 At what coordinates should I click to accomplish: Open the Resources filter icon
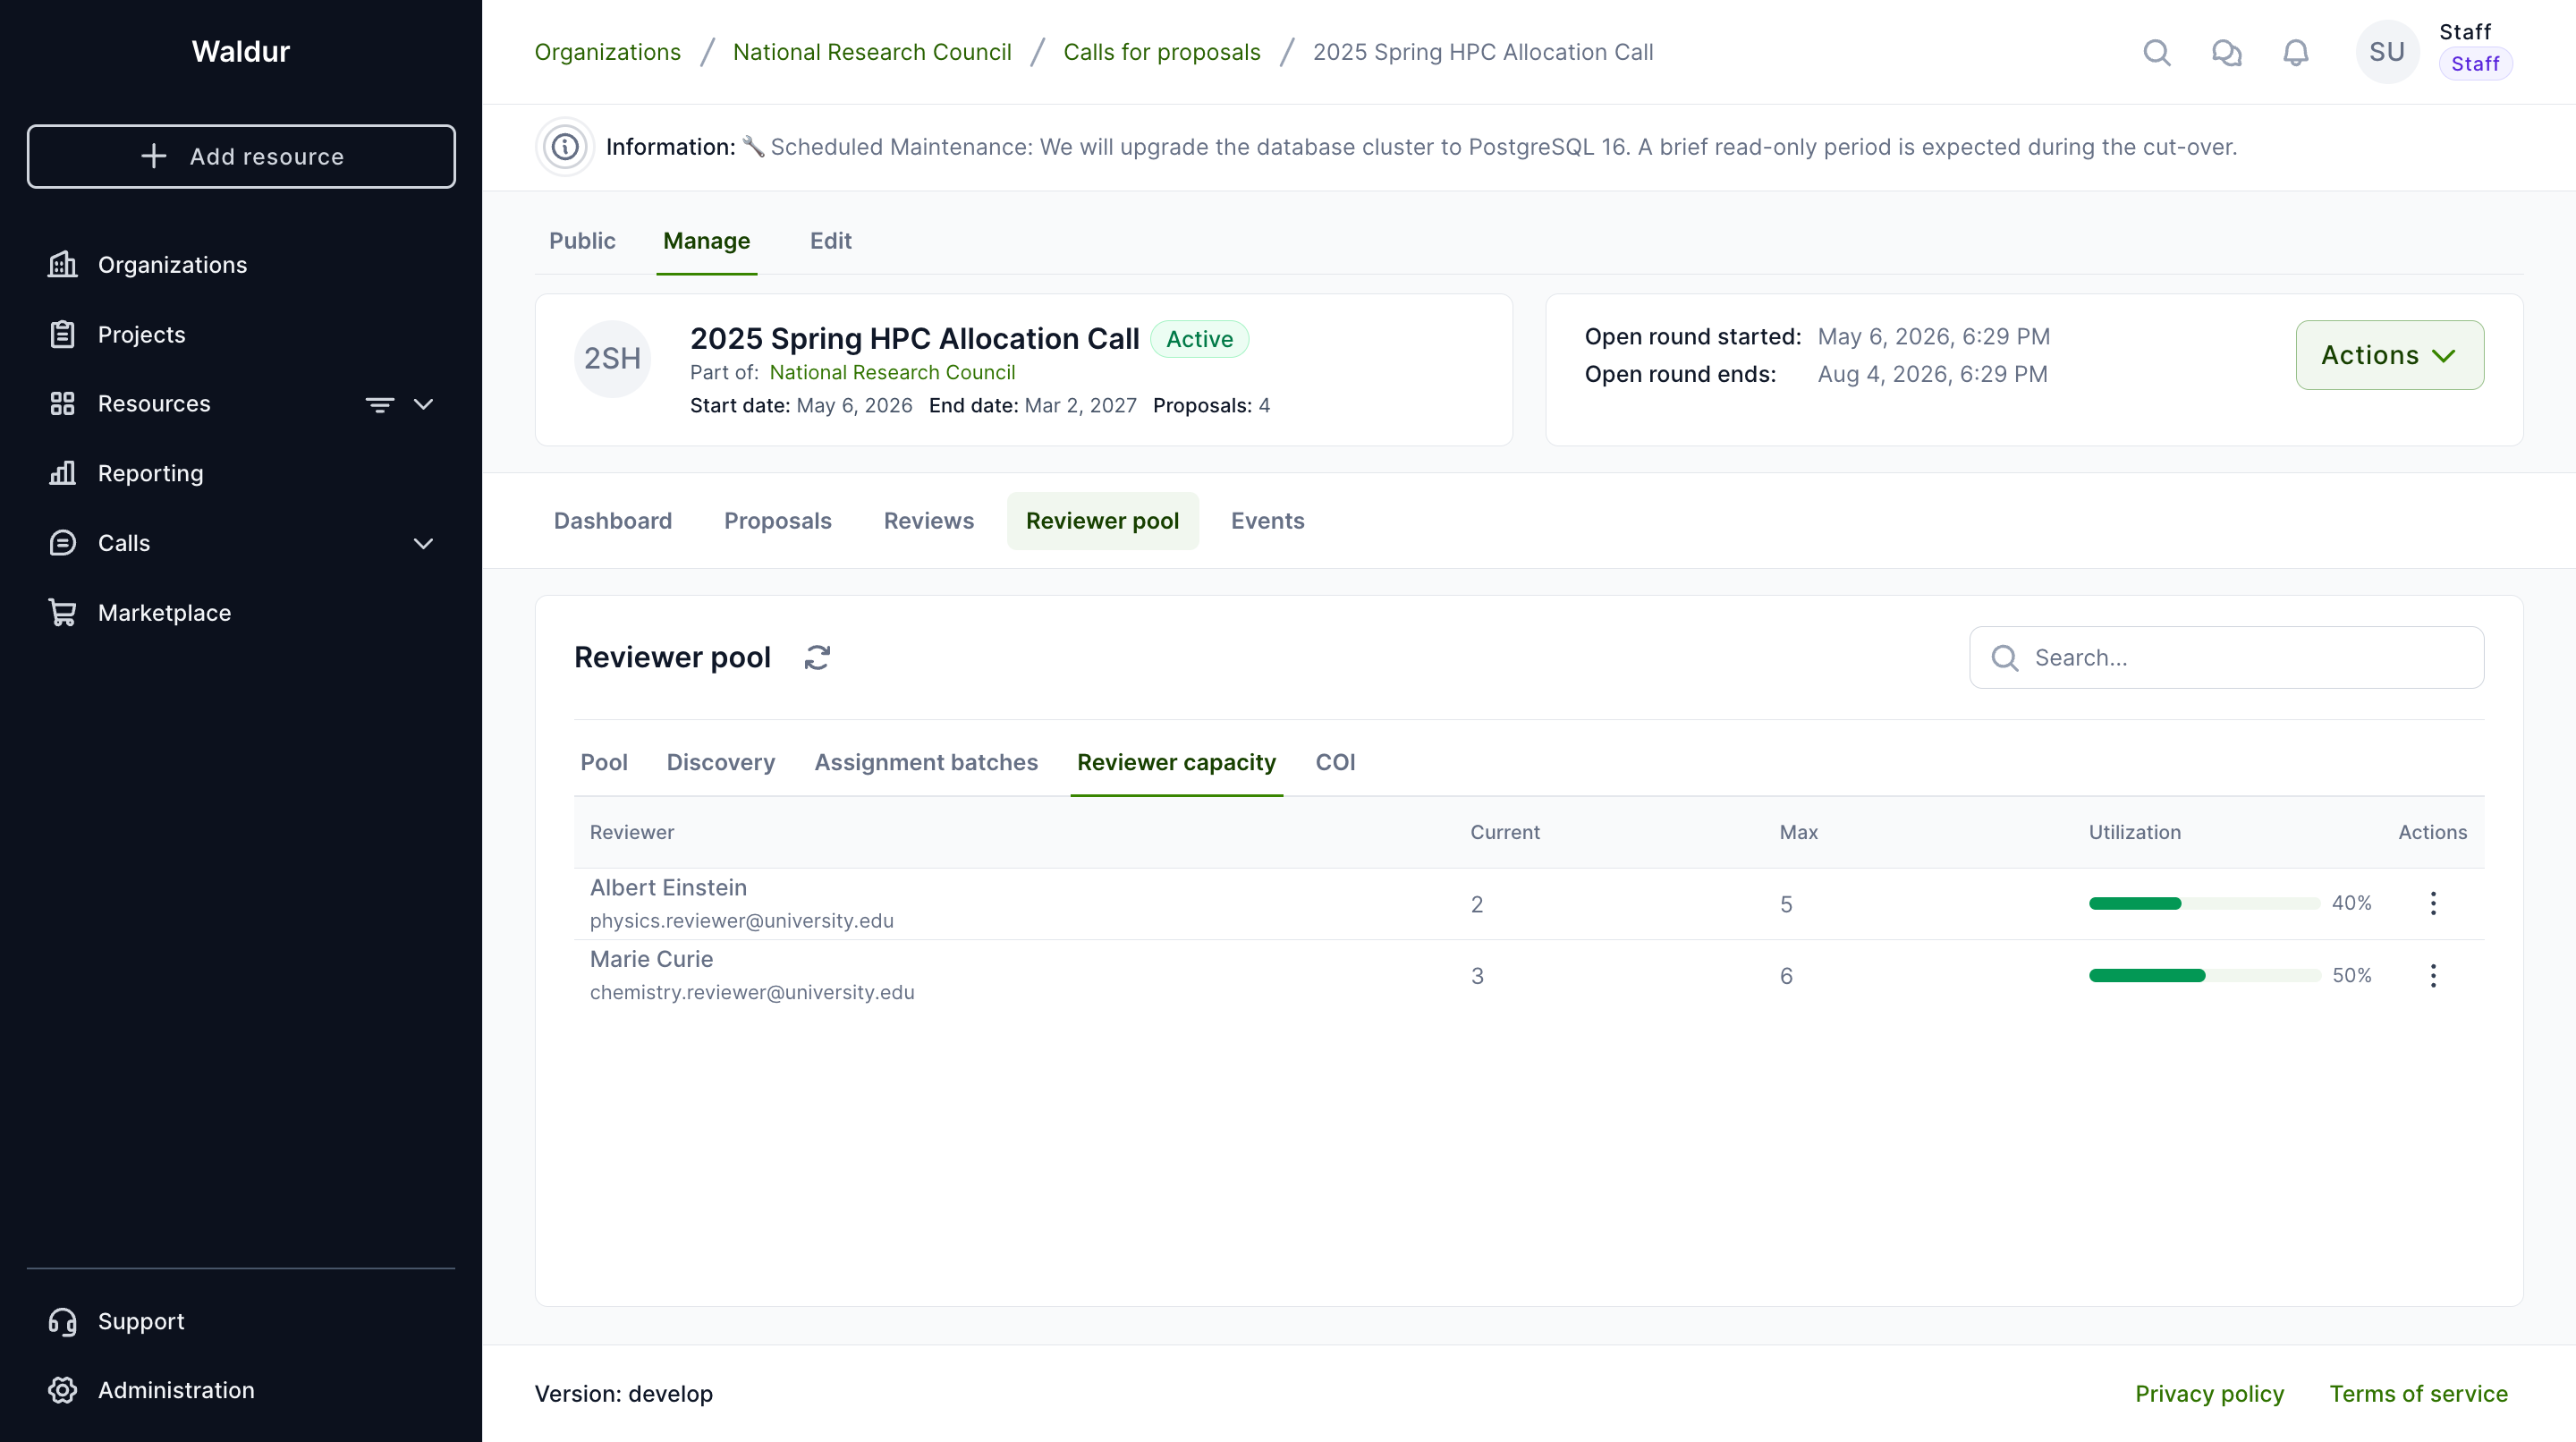click(379, 404)
